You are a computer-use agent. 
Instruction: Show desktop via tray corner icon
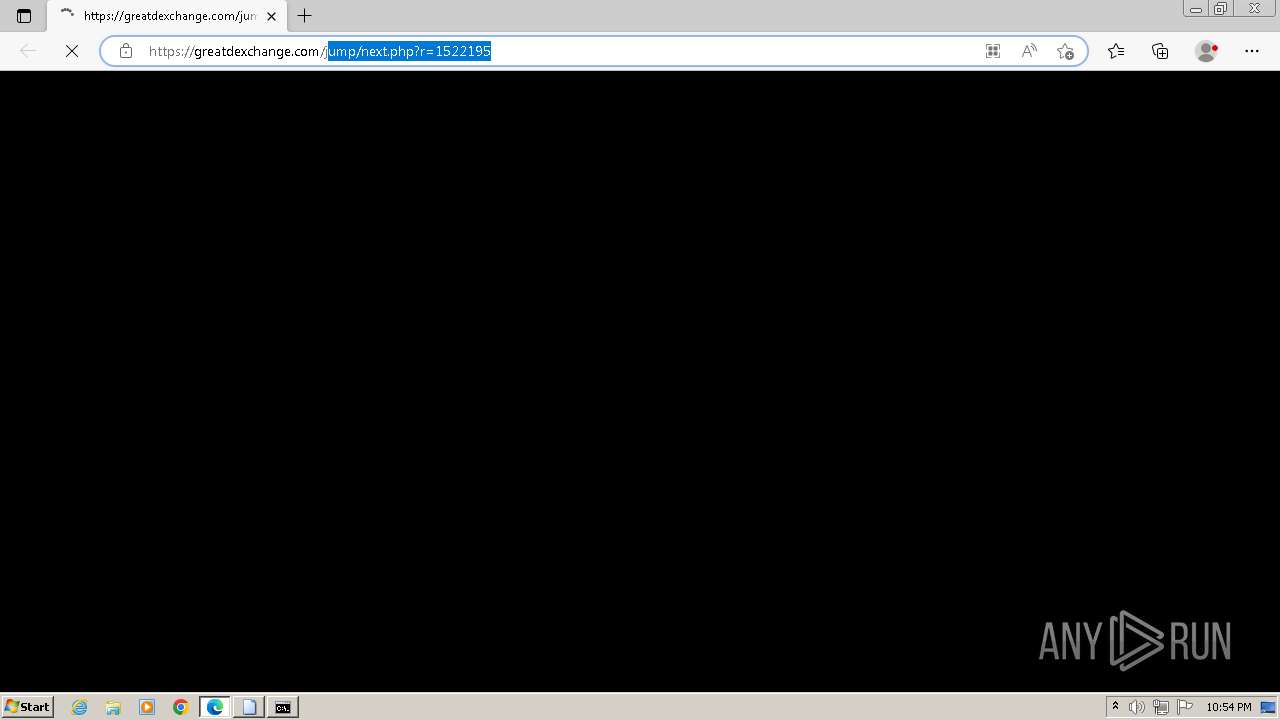1268,707
